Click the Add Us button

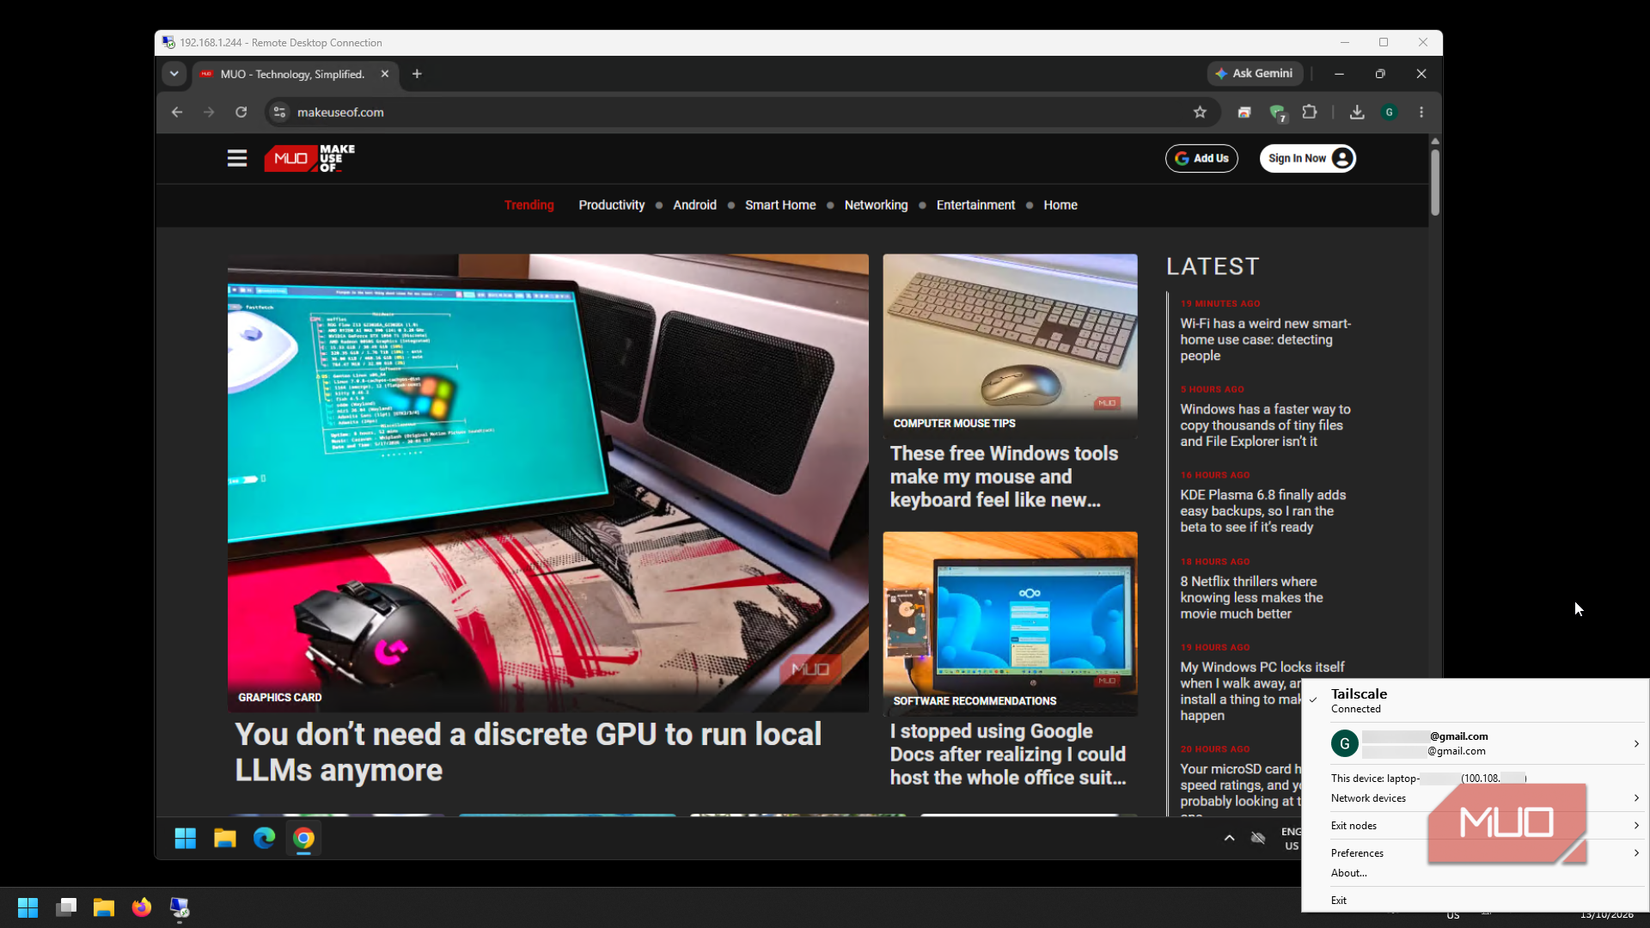pos(1202,158)
